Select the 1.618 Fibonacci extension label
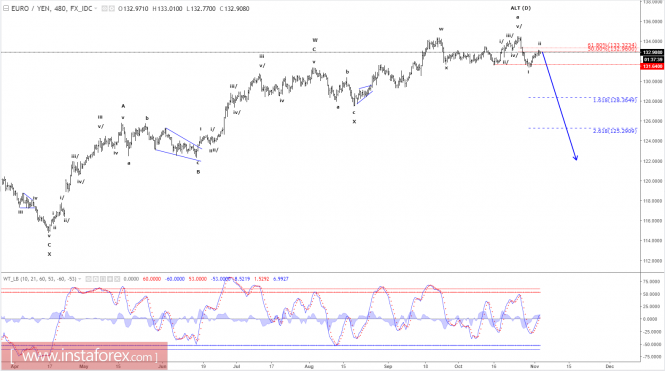Viewport: 665px width, 371px height. [615, 100]
